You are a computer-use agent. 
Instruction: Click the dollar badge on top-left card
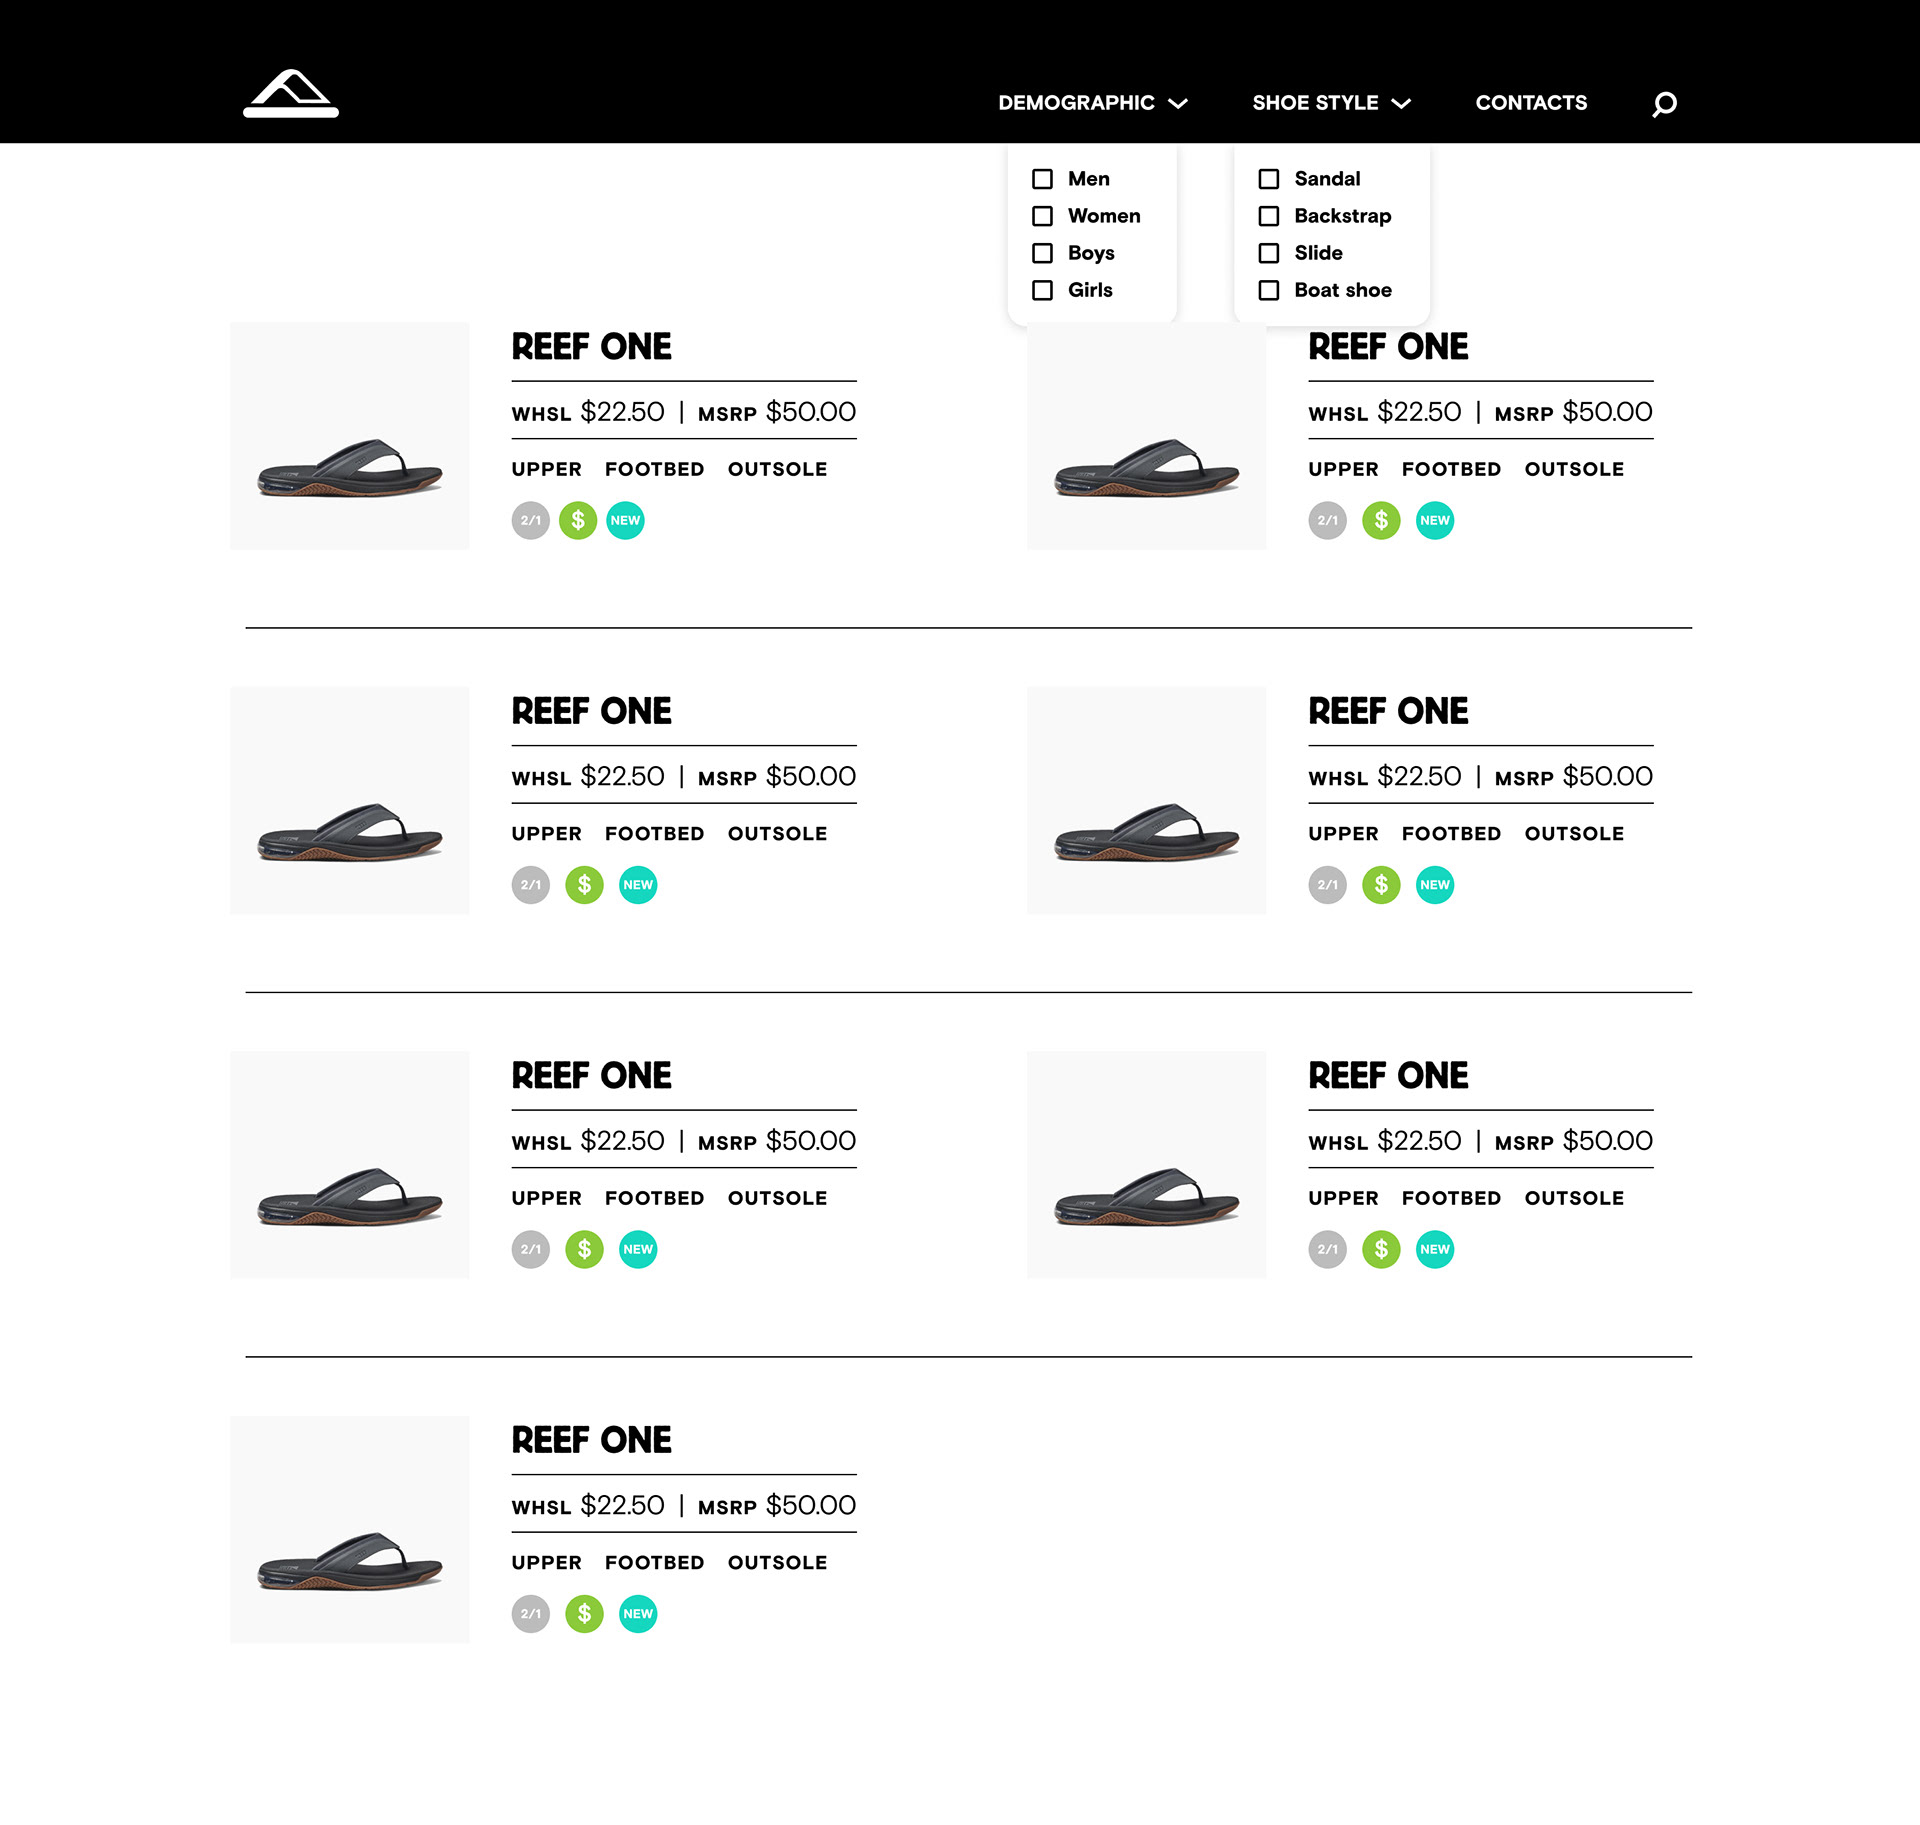(x=578, y=520)
